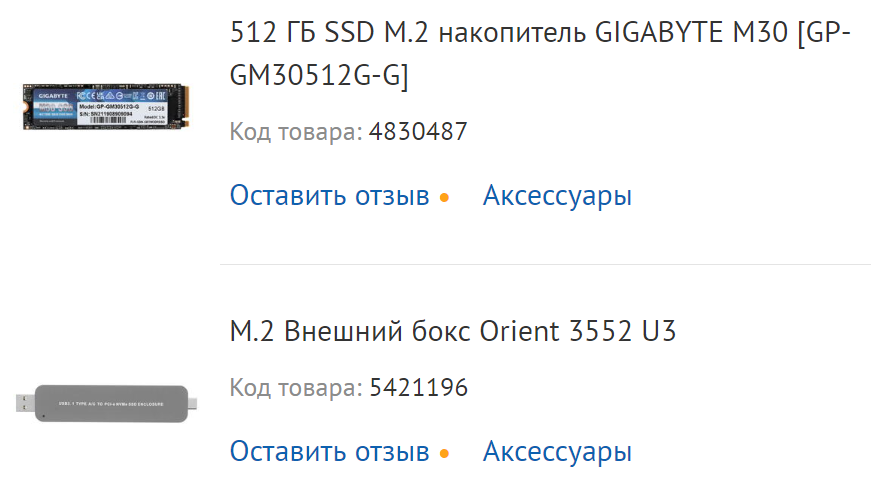Screen dimensions: 871x480
Task: Click the orange dot beside the SSD review link
Action: coord(444,197)
